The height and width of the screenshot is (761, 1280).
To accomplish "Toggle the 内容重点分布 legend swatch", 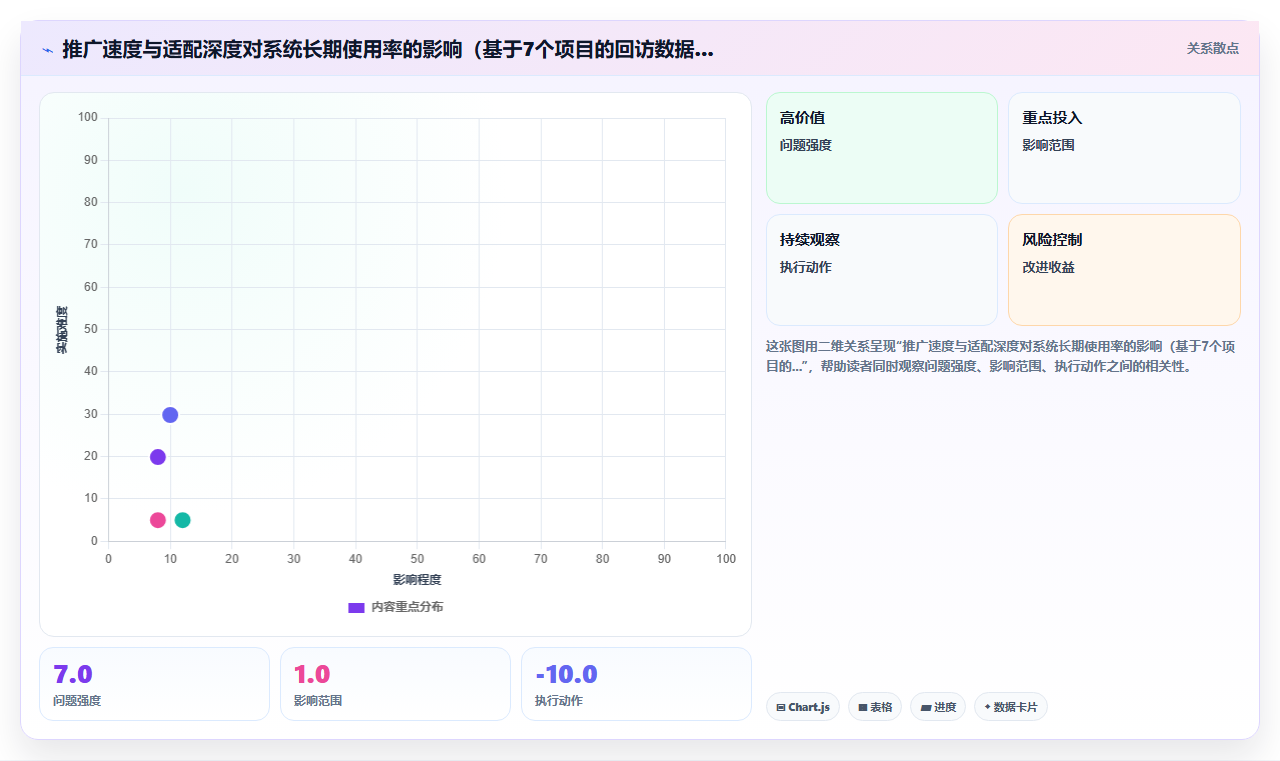I will pos(356,607).
